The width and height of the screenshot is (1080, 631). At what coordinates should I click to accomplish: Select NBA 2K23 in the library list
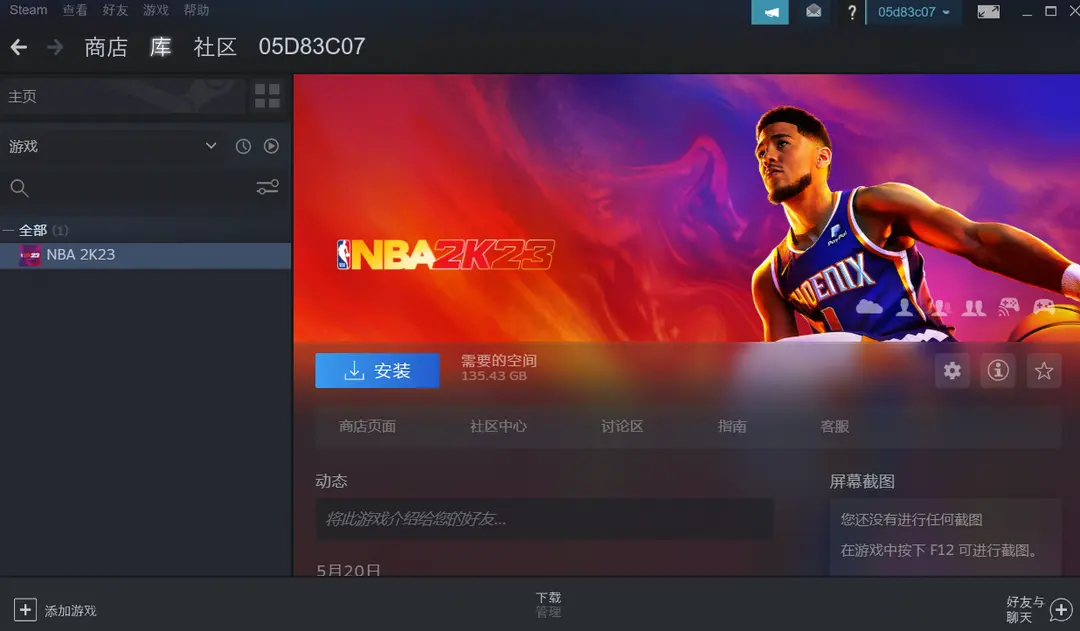[x=145, y=255]
